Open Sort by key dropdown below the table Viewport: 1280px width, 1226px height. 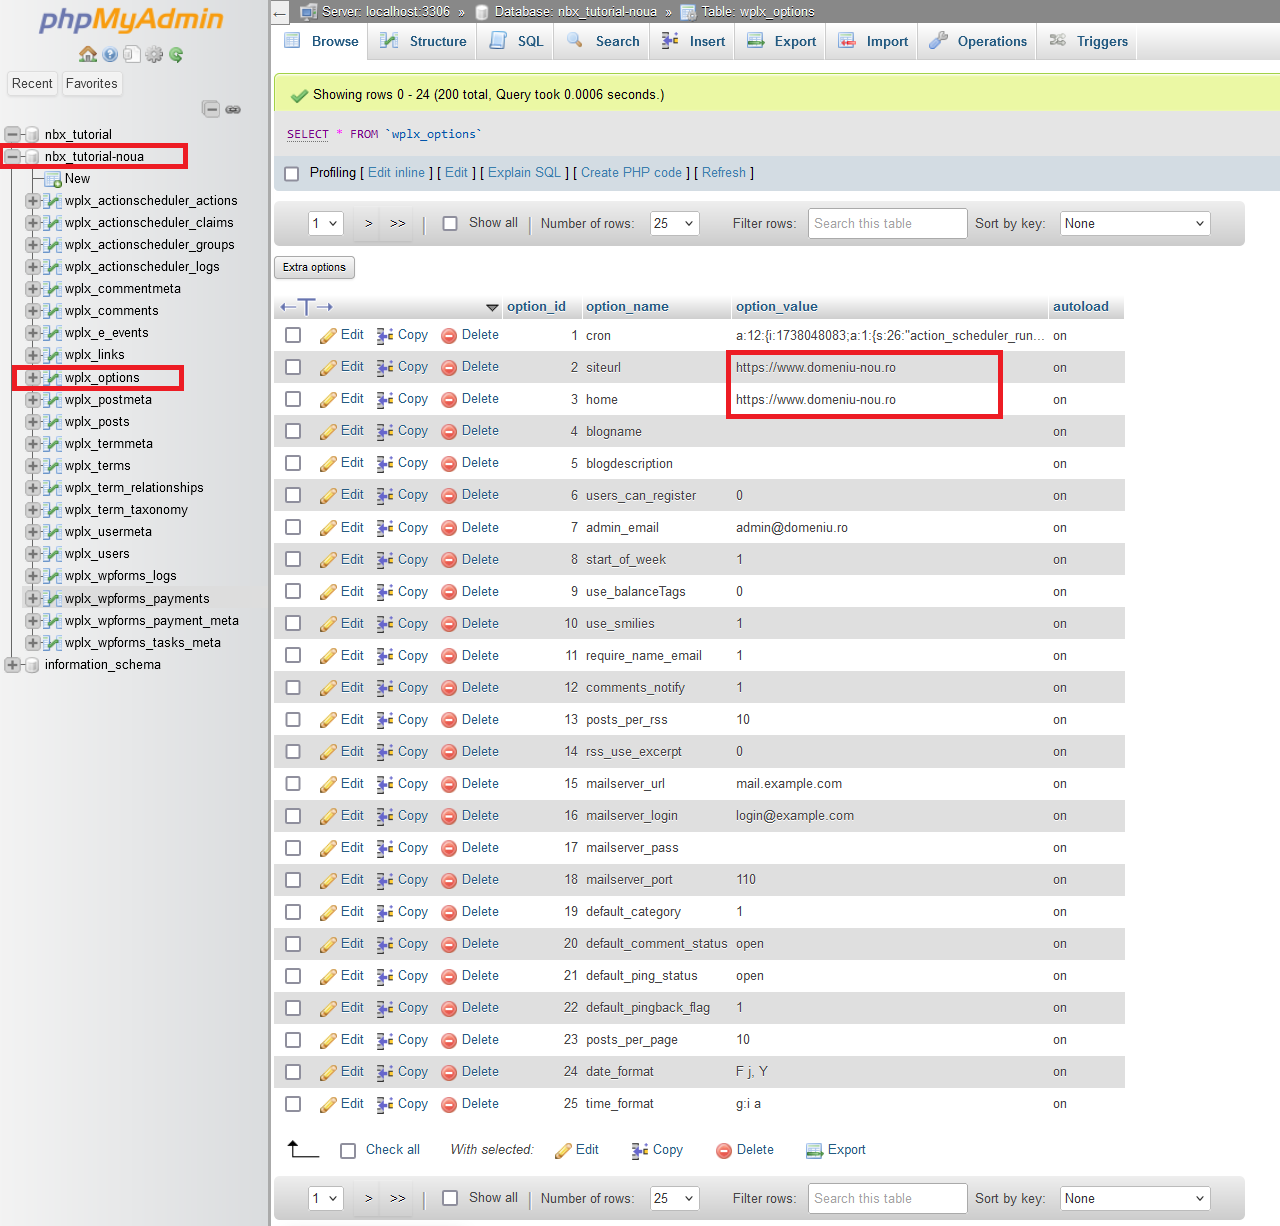click(x=1135, y=1198)
